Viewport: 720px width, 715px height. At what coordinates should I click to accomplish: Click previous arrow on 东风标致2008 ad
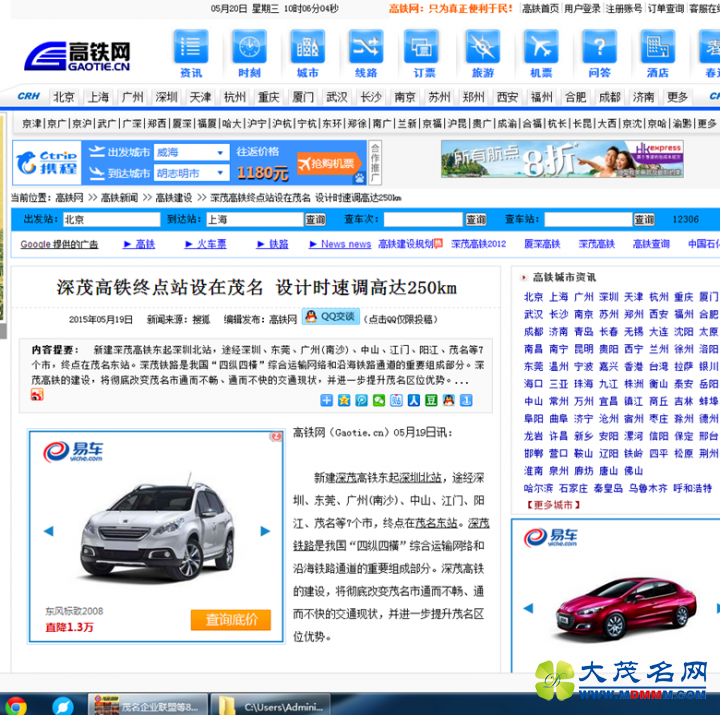point(48,531)
